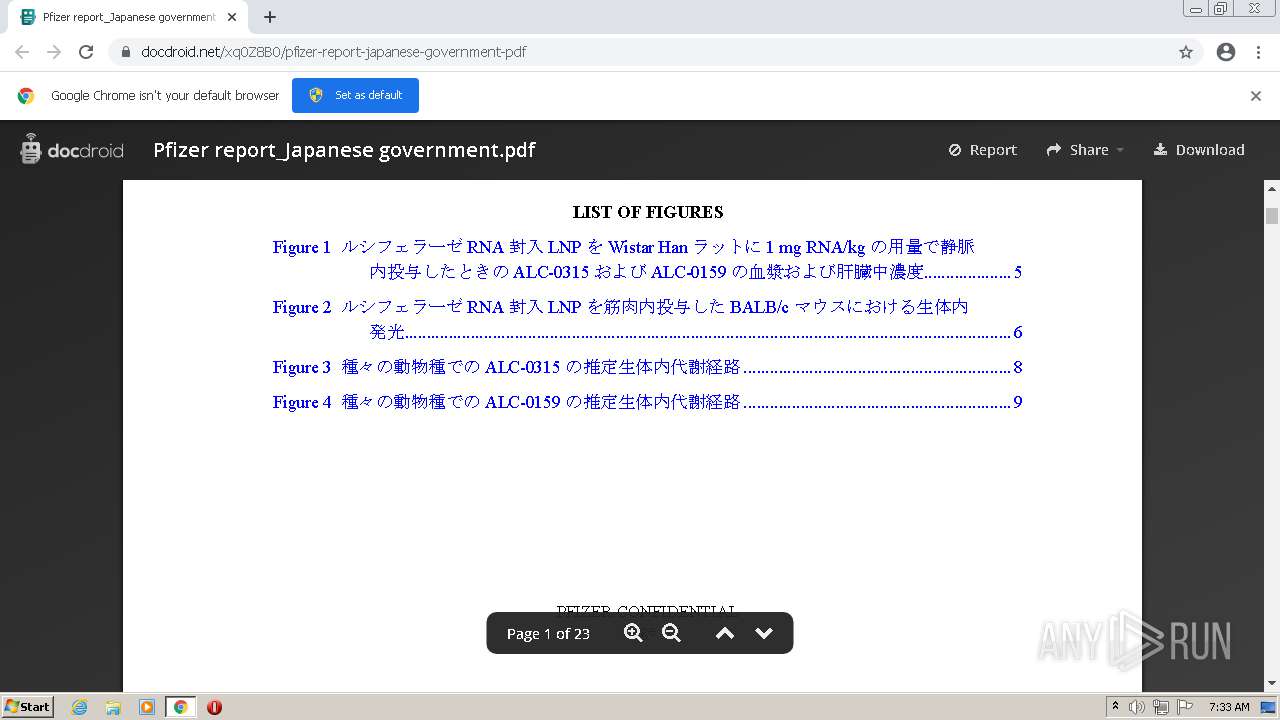
Task: Open the Share dropdown
Action: (1085, 150)
